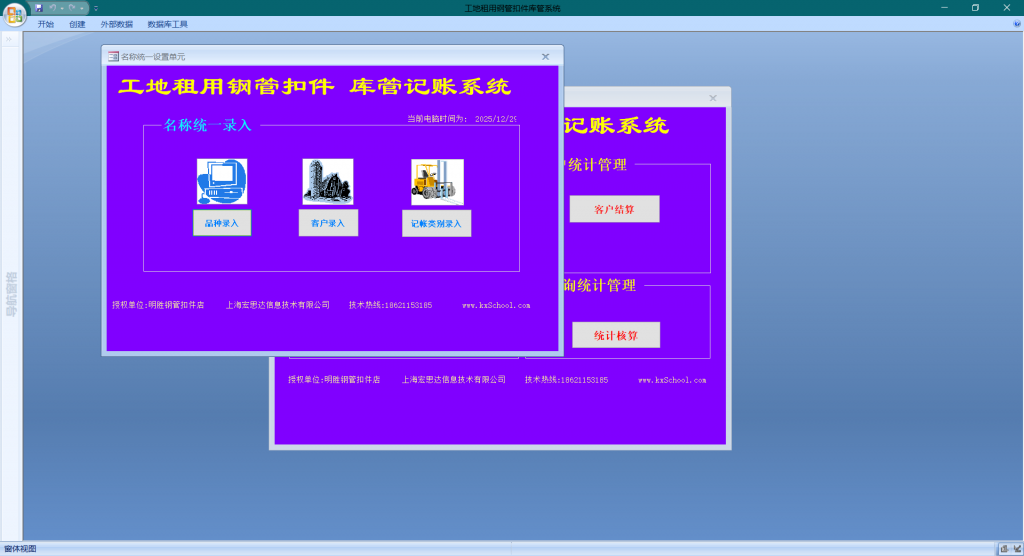The image size is (1024, 556).
Task: Click the computer picture above 品种录入
Action: [222, 181]
